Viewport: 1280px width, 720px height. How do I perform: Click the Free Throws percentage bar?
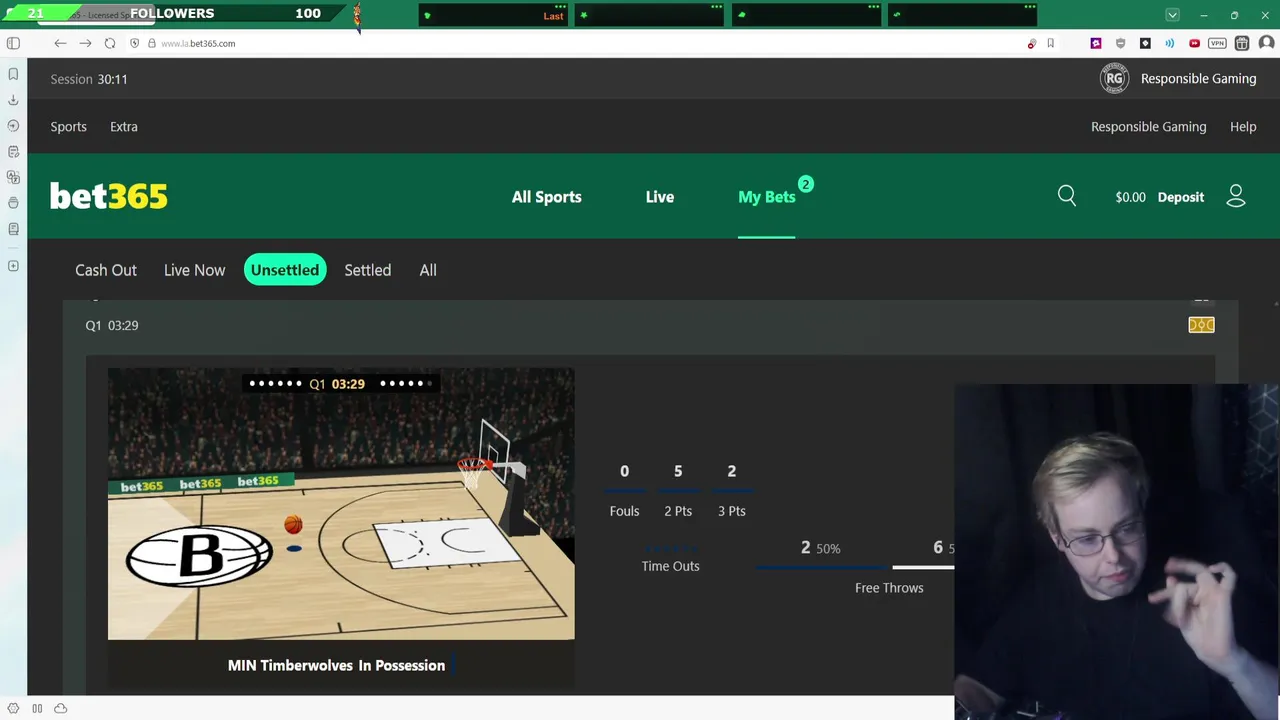pos(855,568)
